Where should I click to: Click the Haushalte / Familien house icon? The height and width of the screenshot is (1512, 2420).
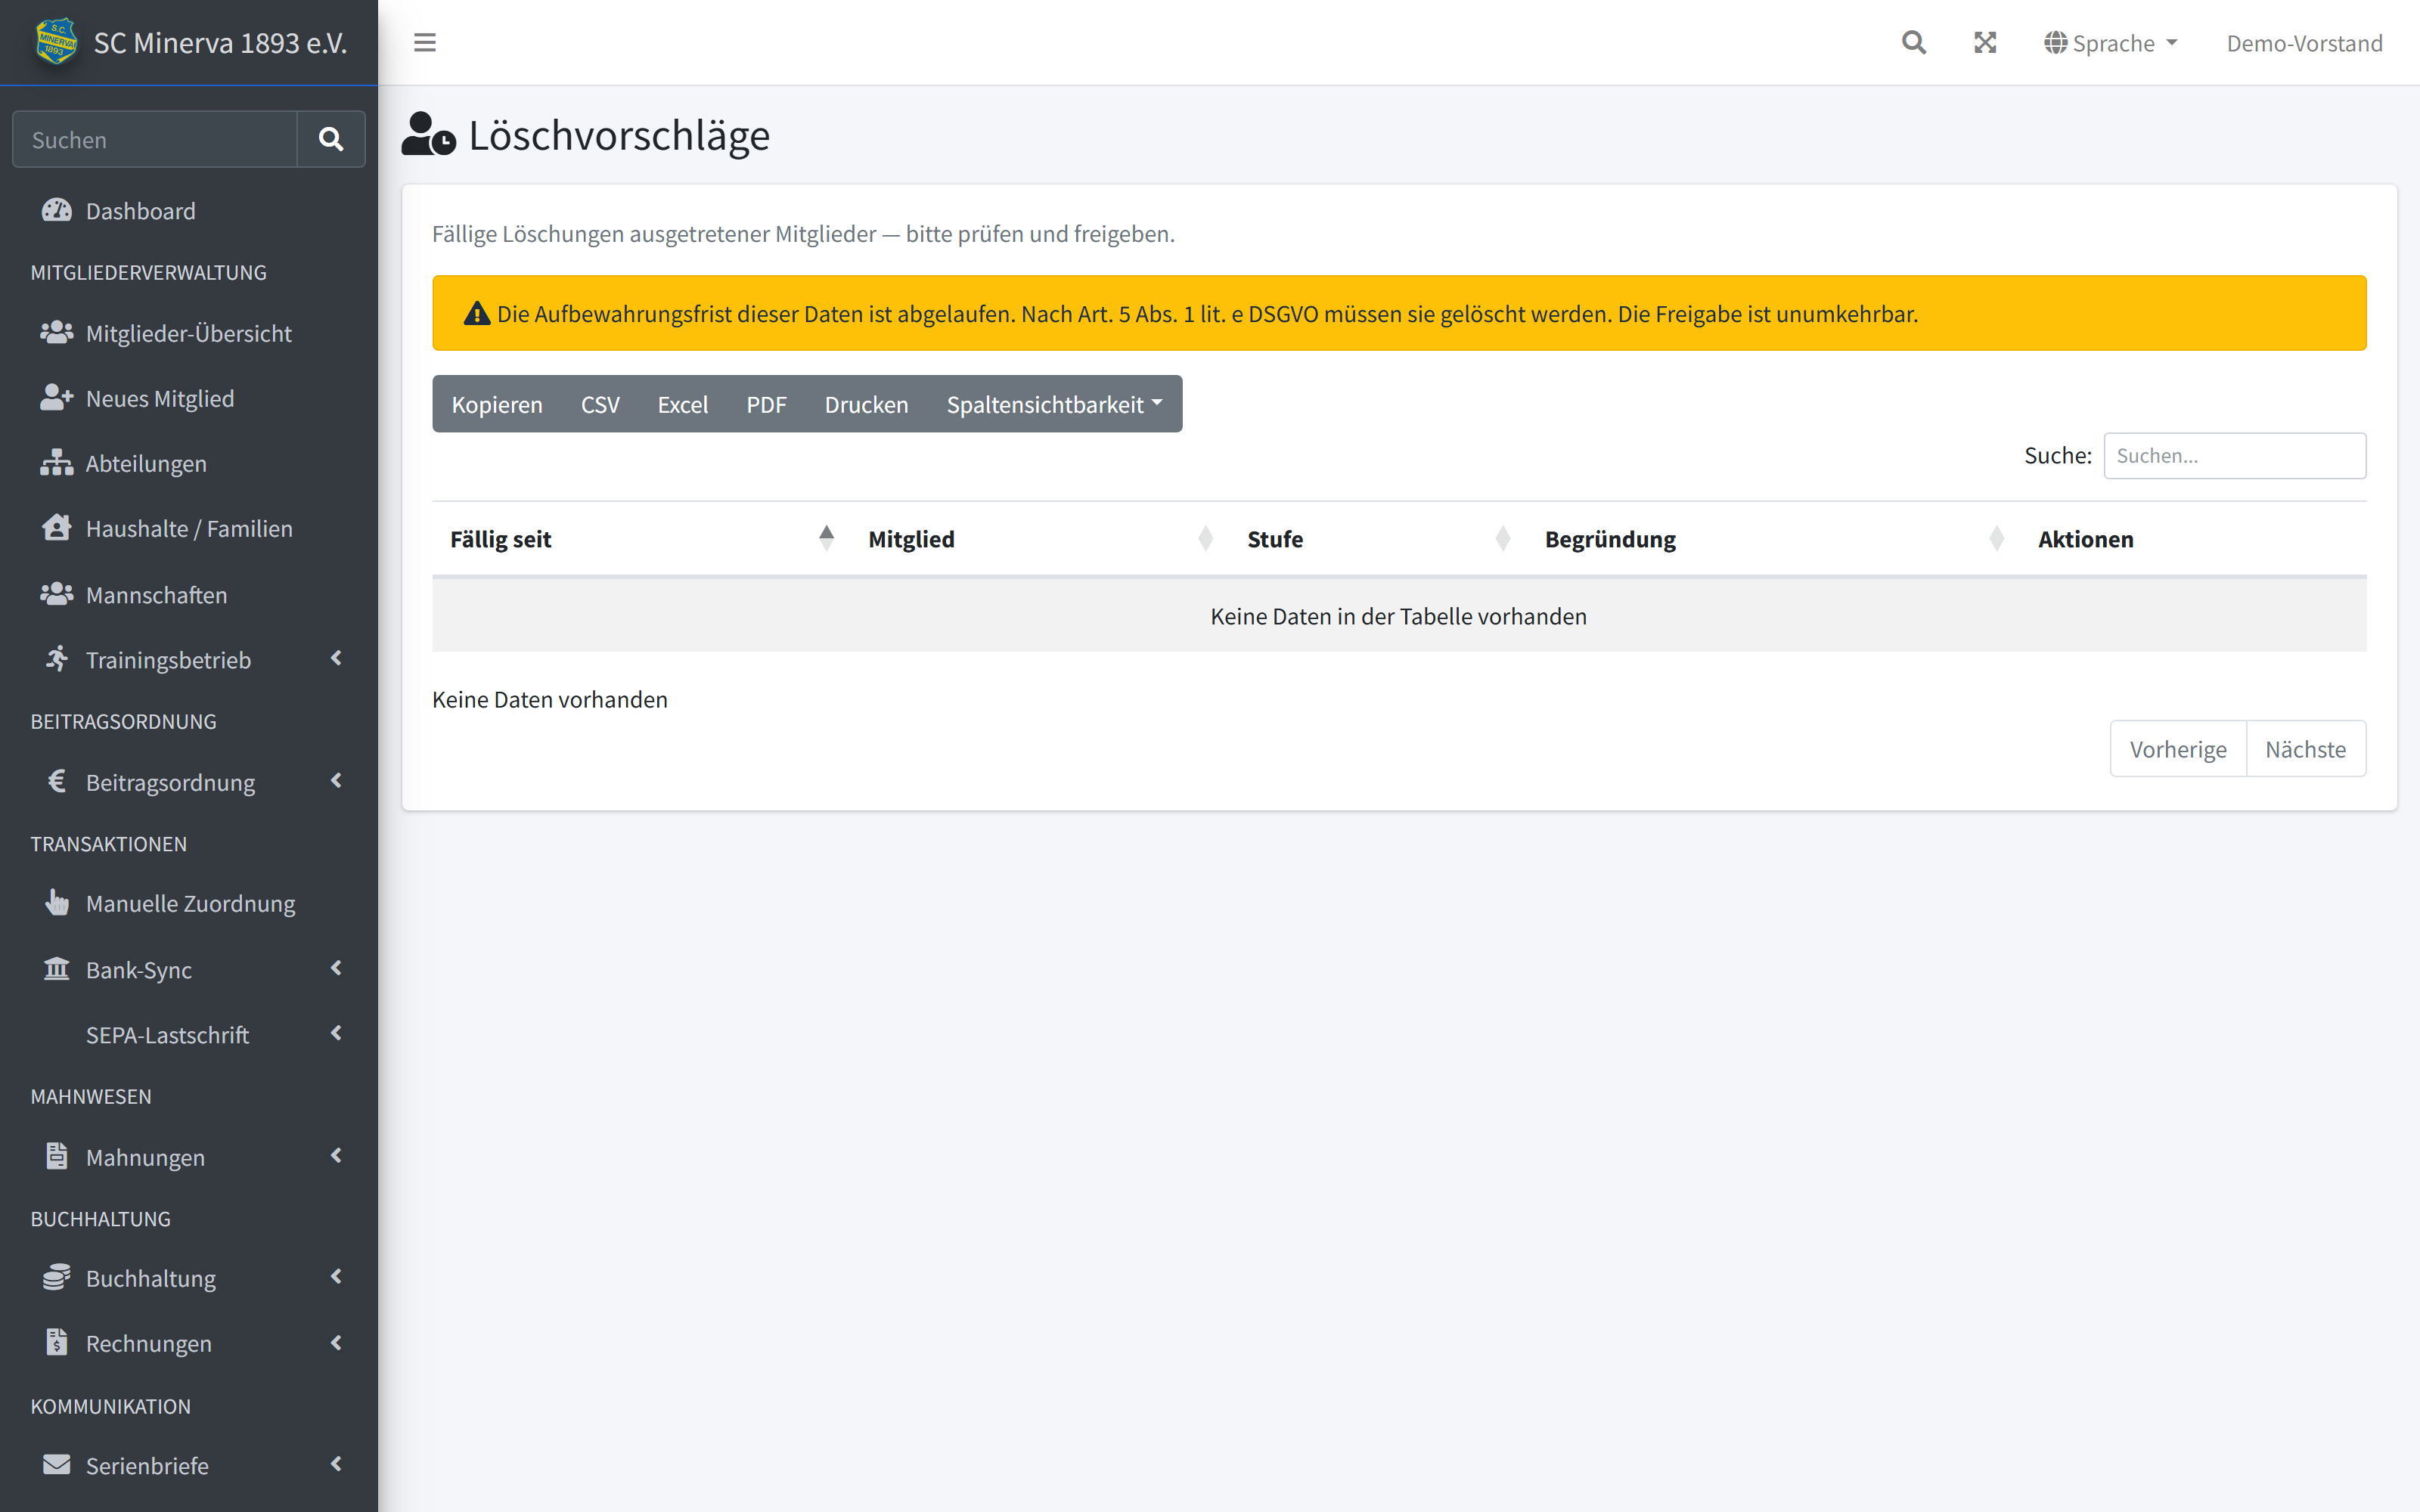coord(57,528)
